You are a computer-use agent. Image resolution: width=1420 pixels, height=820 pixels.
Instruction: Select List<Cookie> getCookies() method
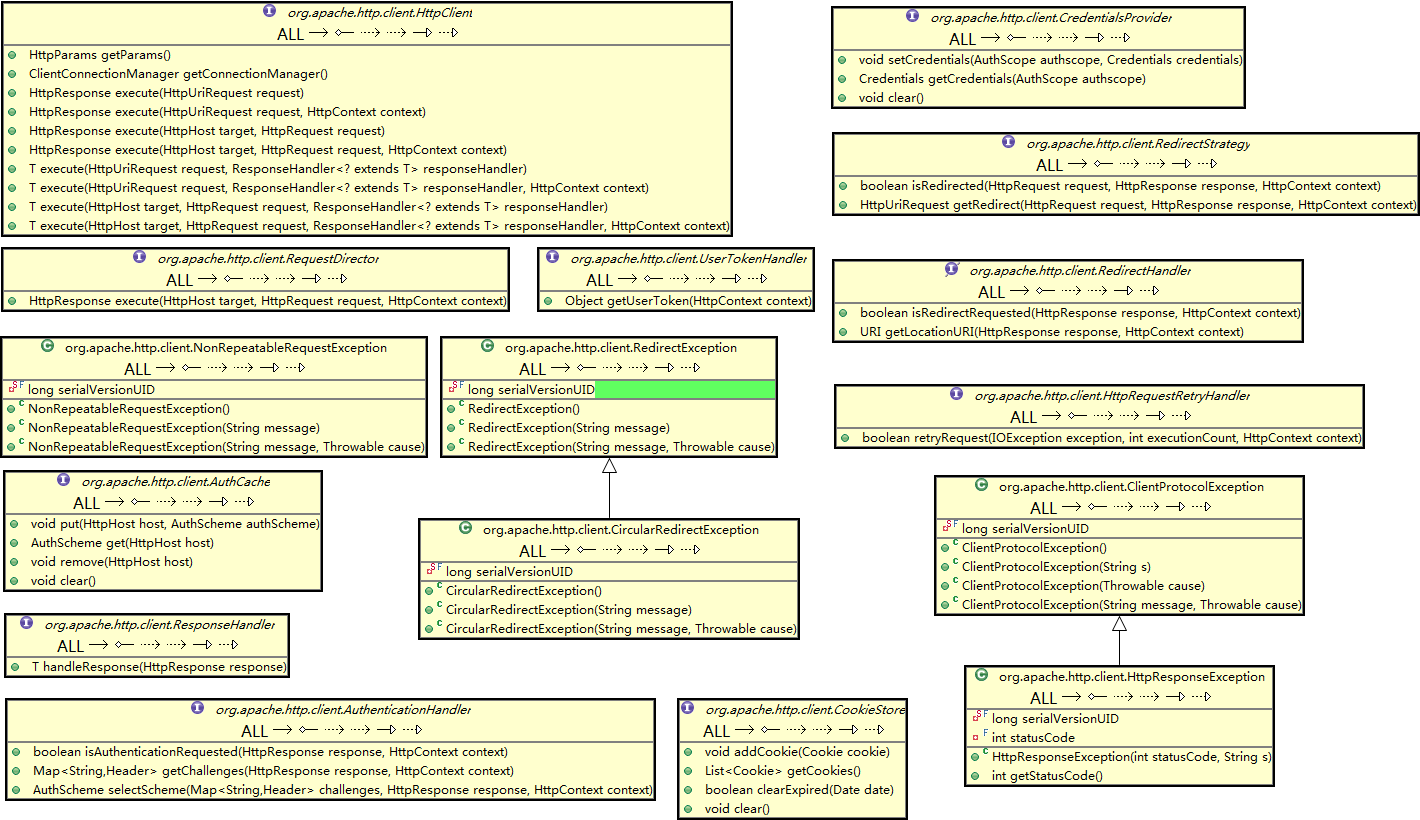[782, 771]
